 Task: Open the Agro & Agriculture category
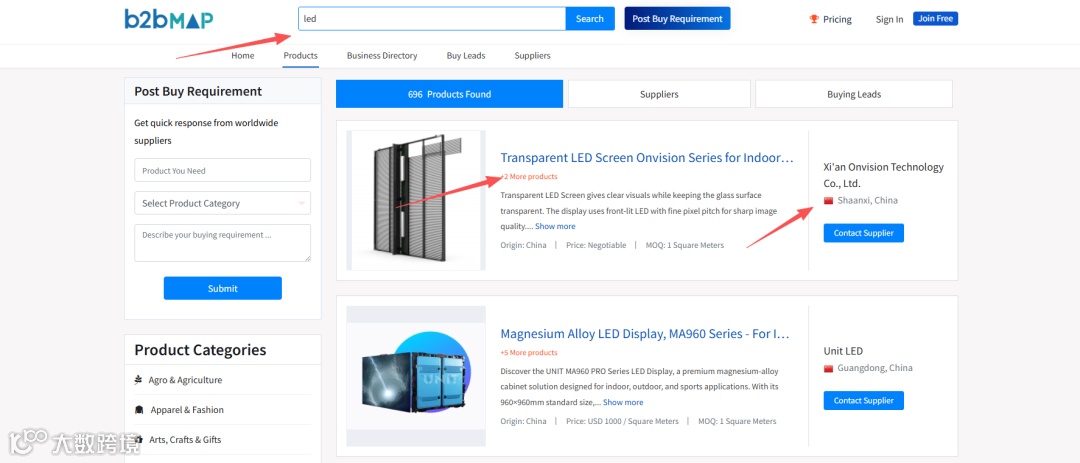(185, 380)
